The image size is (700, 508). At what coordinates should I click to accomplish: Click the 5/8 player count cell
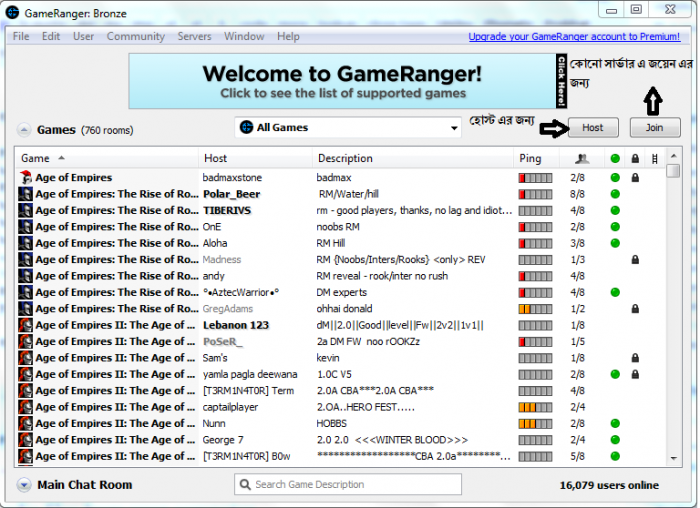click(578, 456)
